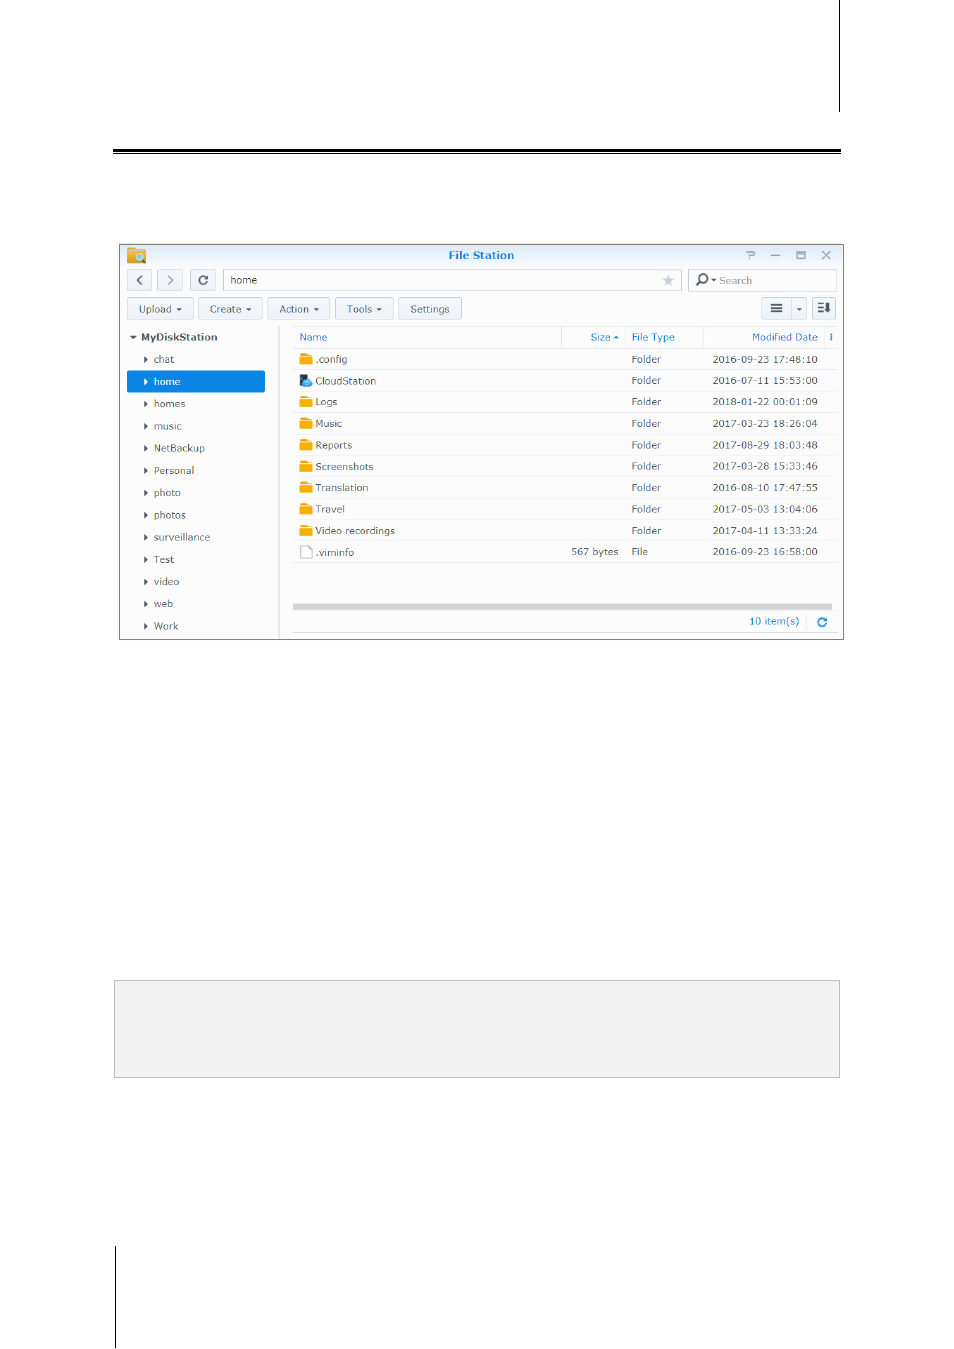Go back with the left arrow button

click(140, 280)
